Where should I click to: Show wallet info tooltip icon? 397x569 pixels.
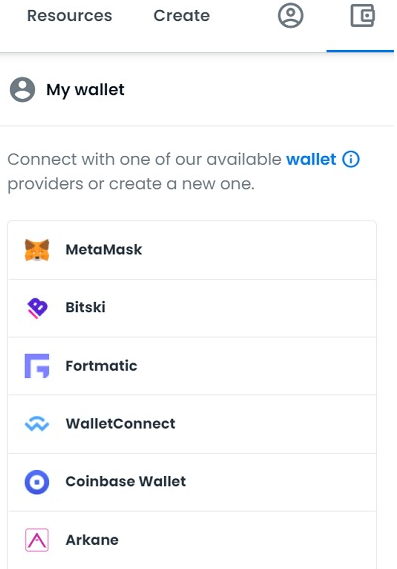(x=351, y=159)
